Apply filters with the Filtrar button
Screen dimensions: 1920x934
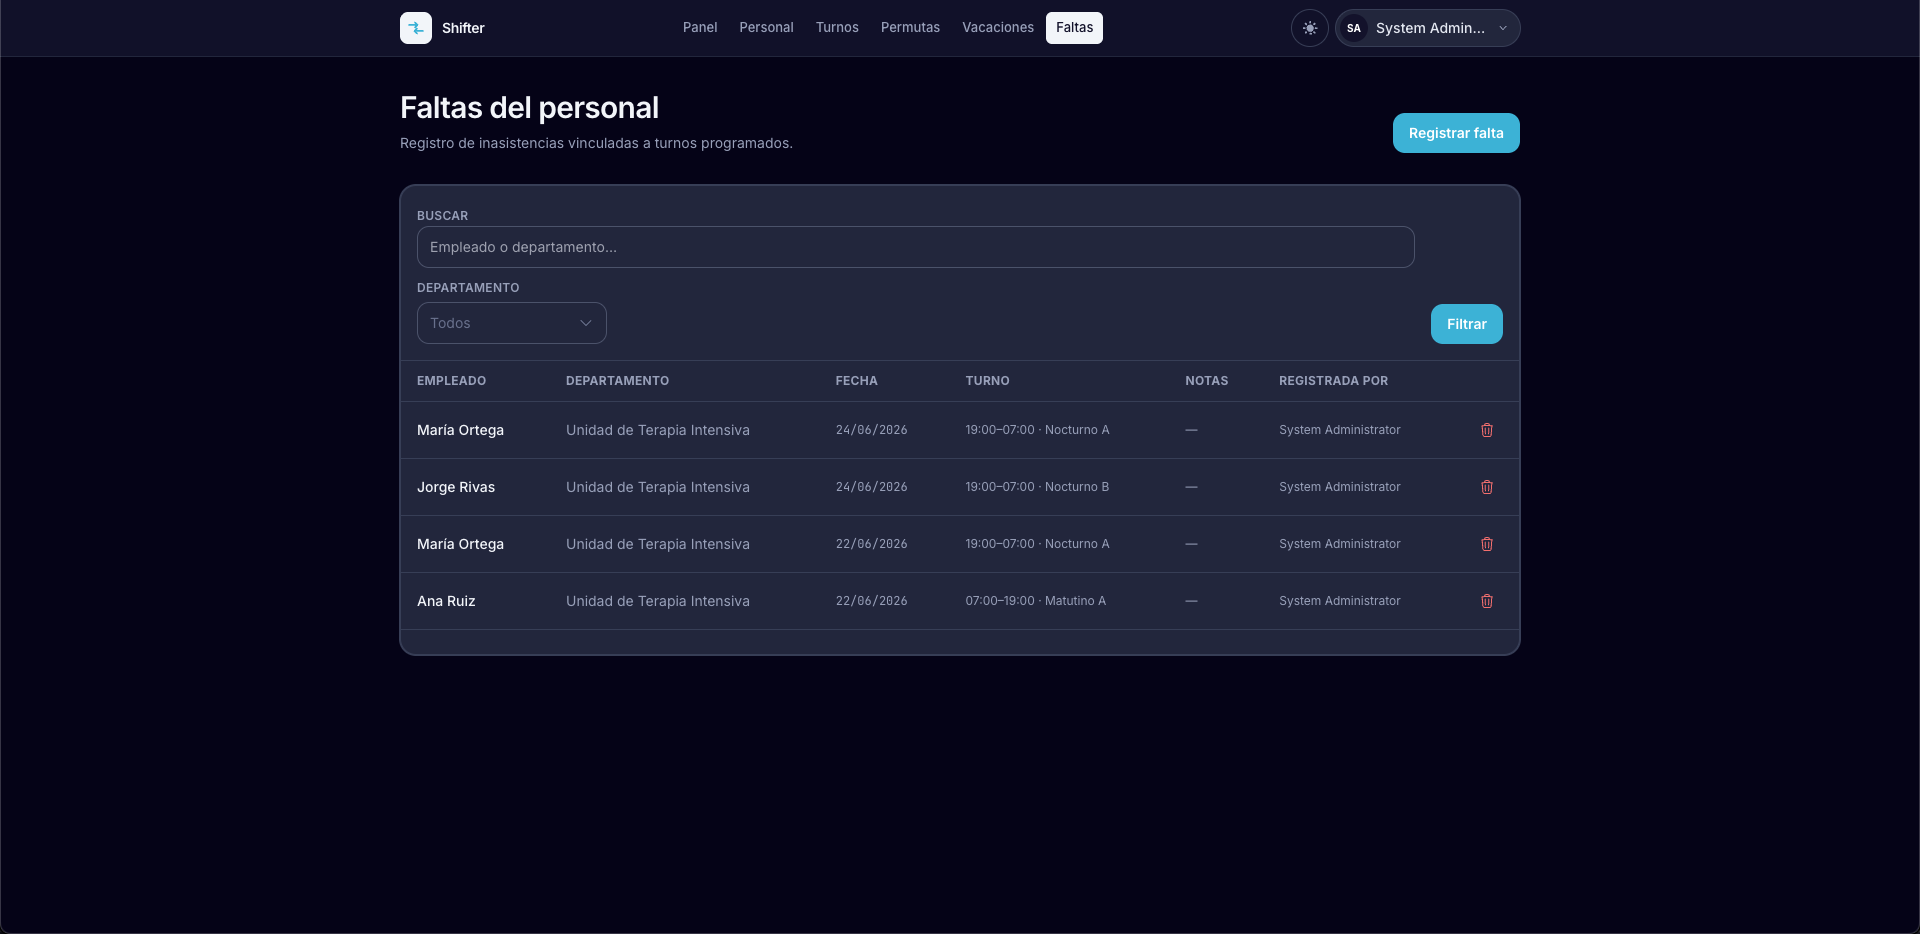(x=1467, y=324)
